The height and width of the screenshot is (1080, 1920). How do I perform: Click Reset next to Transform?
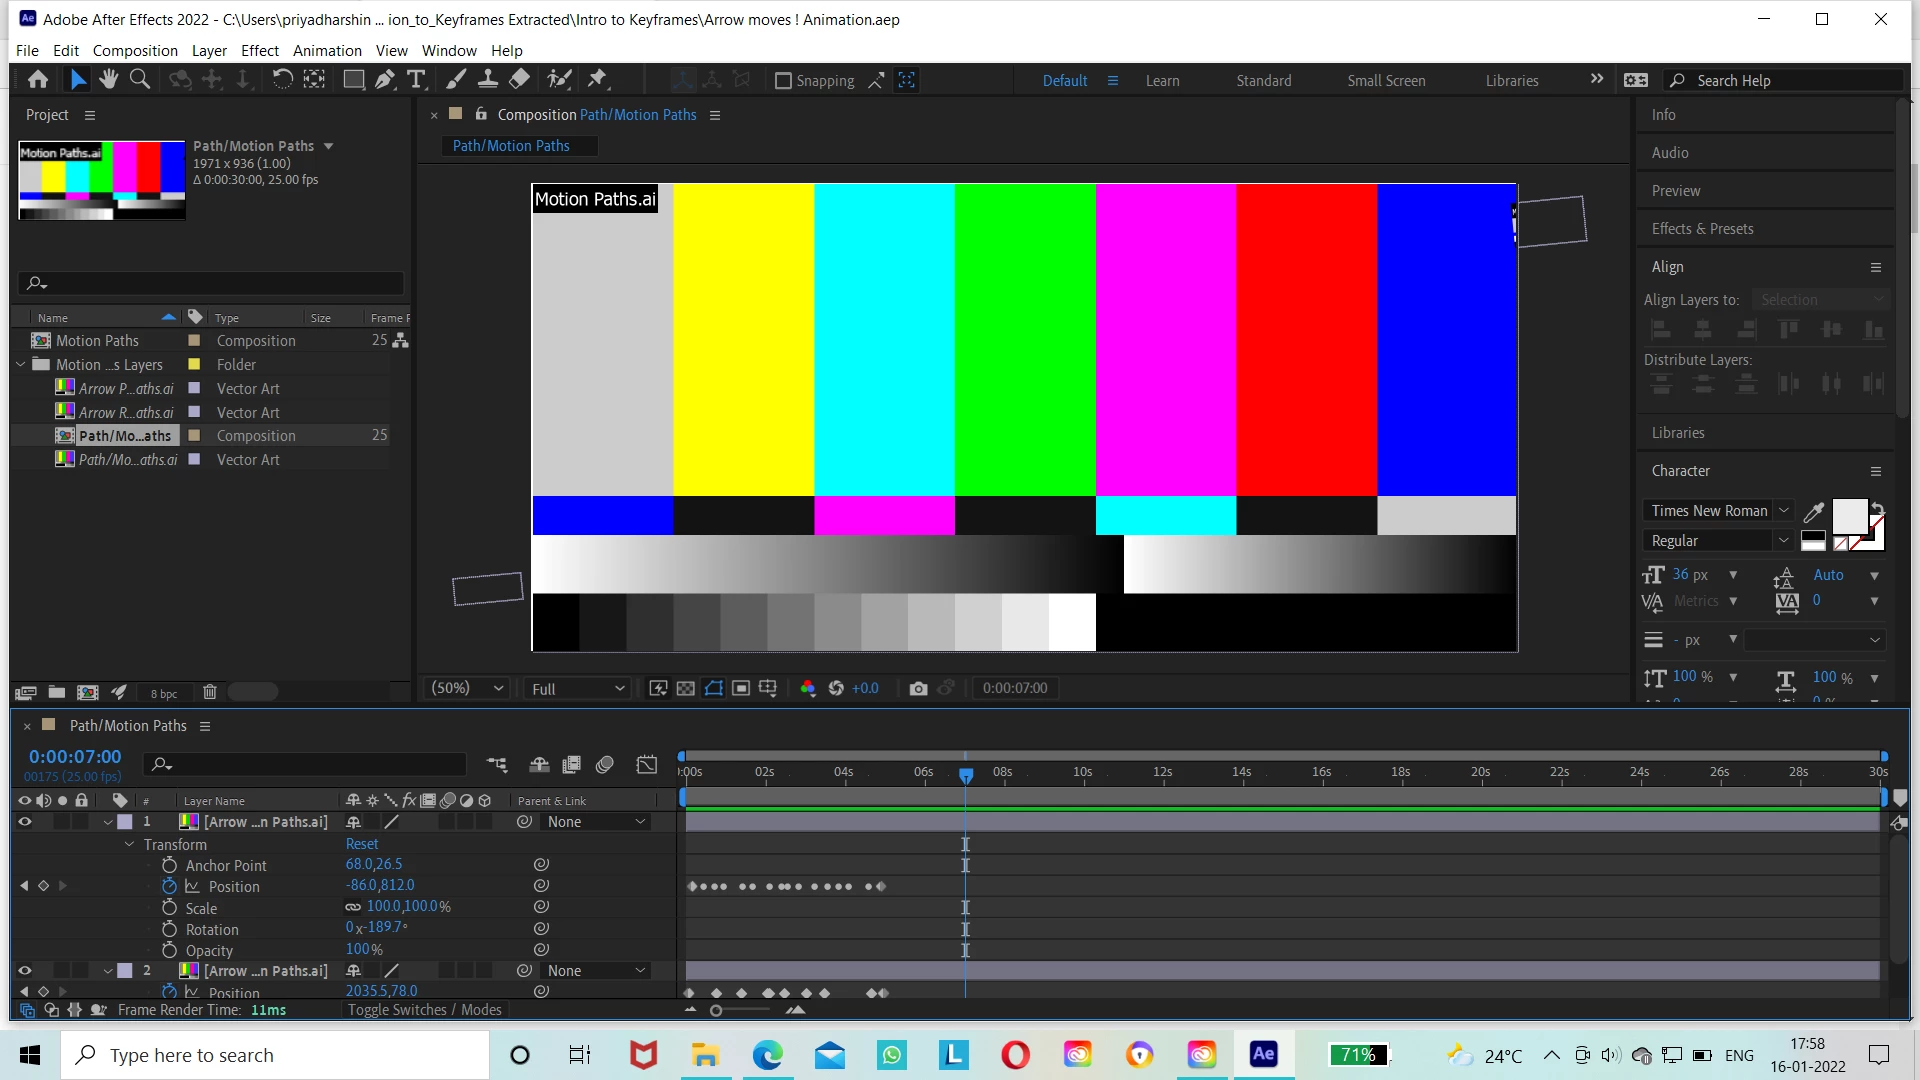pyautogui.click(x=362, y=844)
